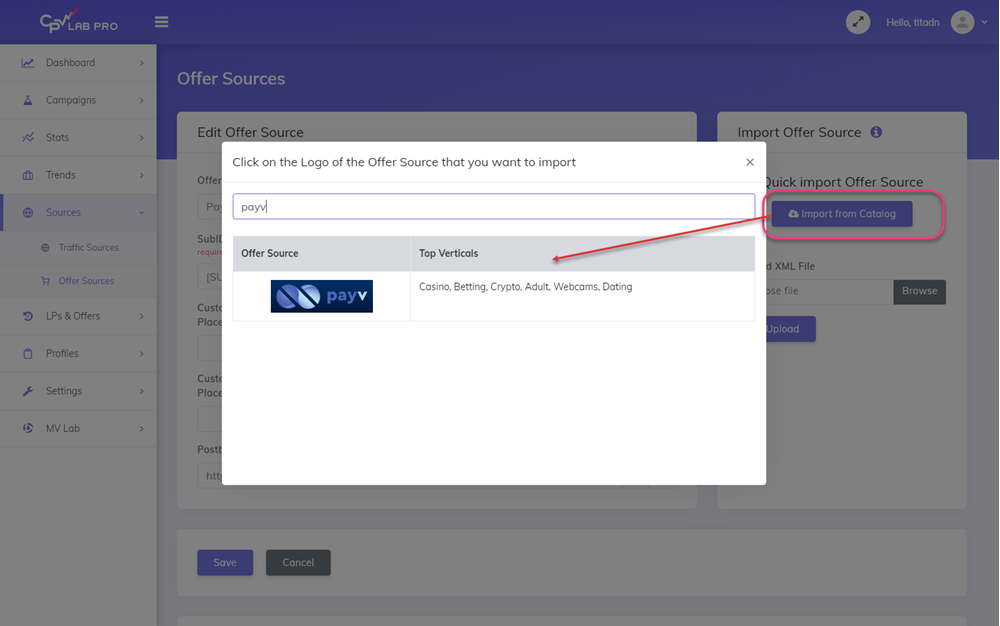Viewport: 1000px width, 626px height.
Task: Click the Import from Catalog button
Action: click(842, 214)
